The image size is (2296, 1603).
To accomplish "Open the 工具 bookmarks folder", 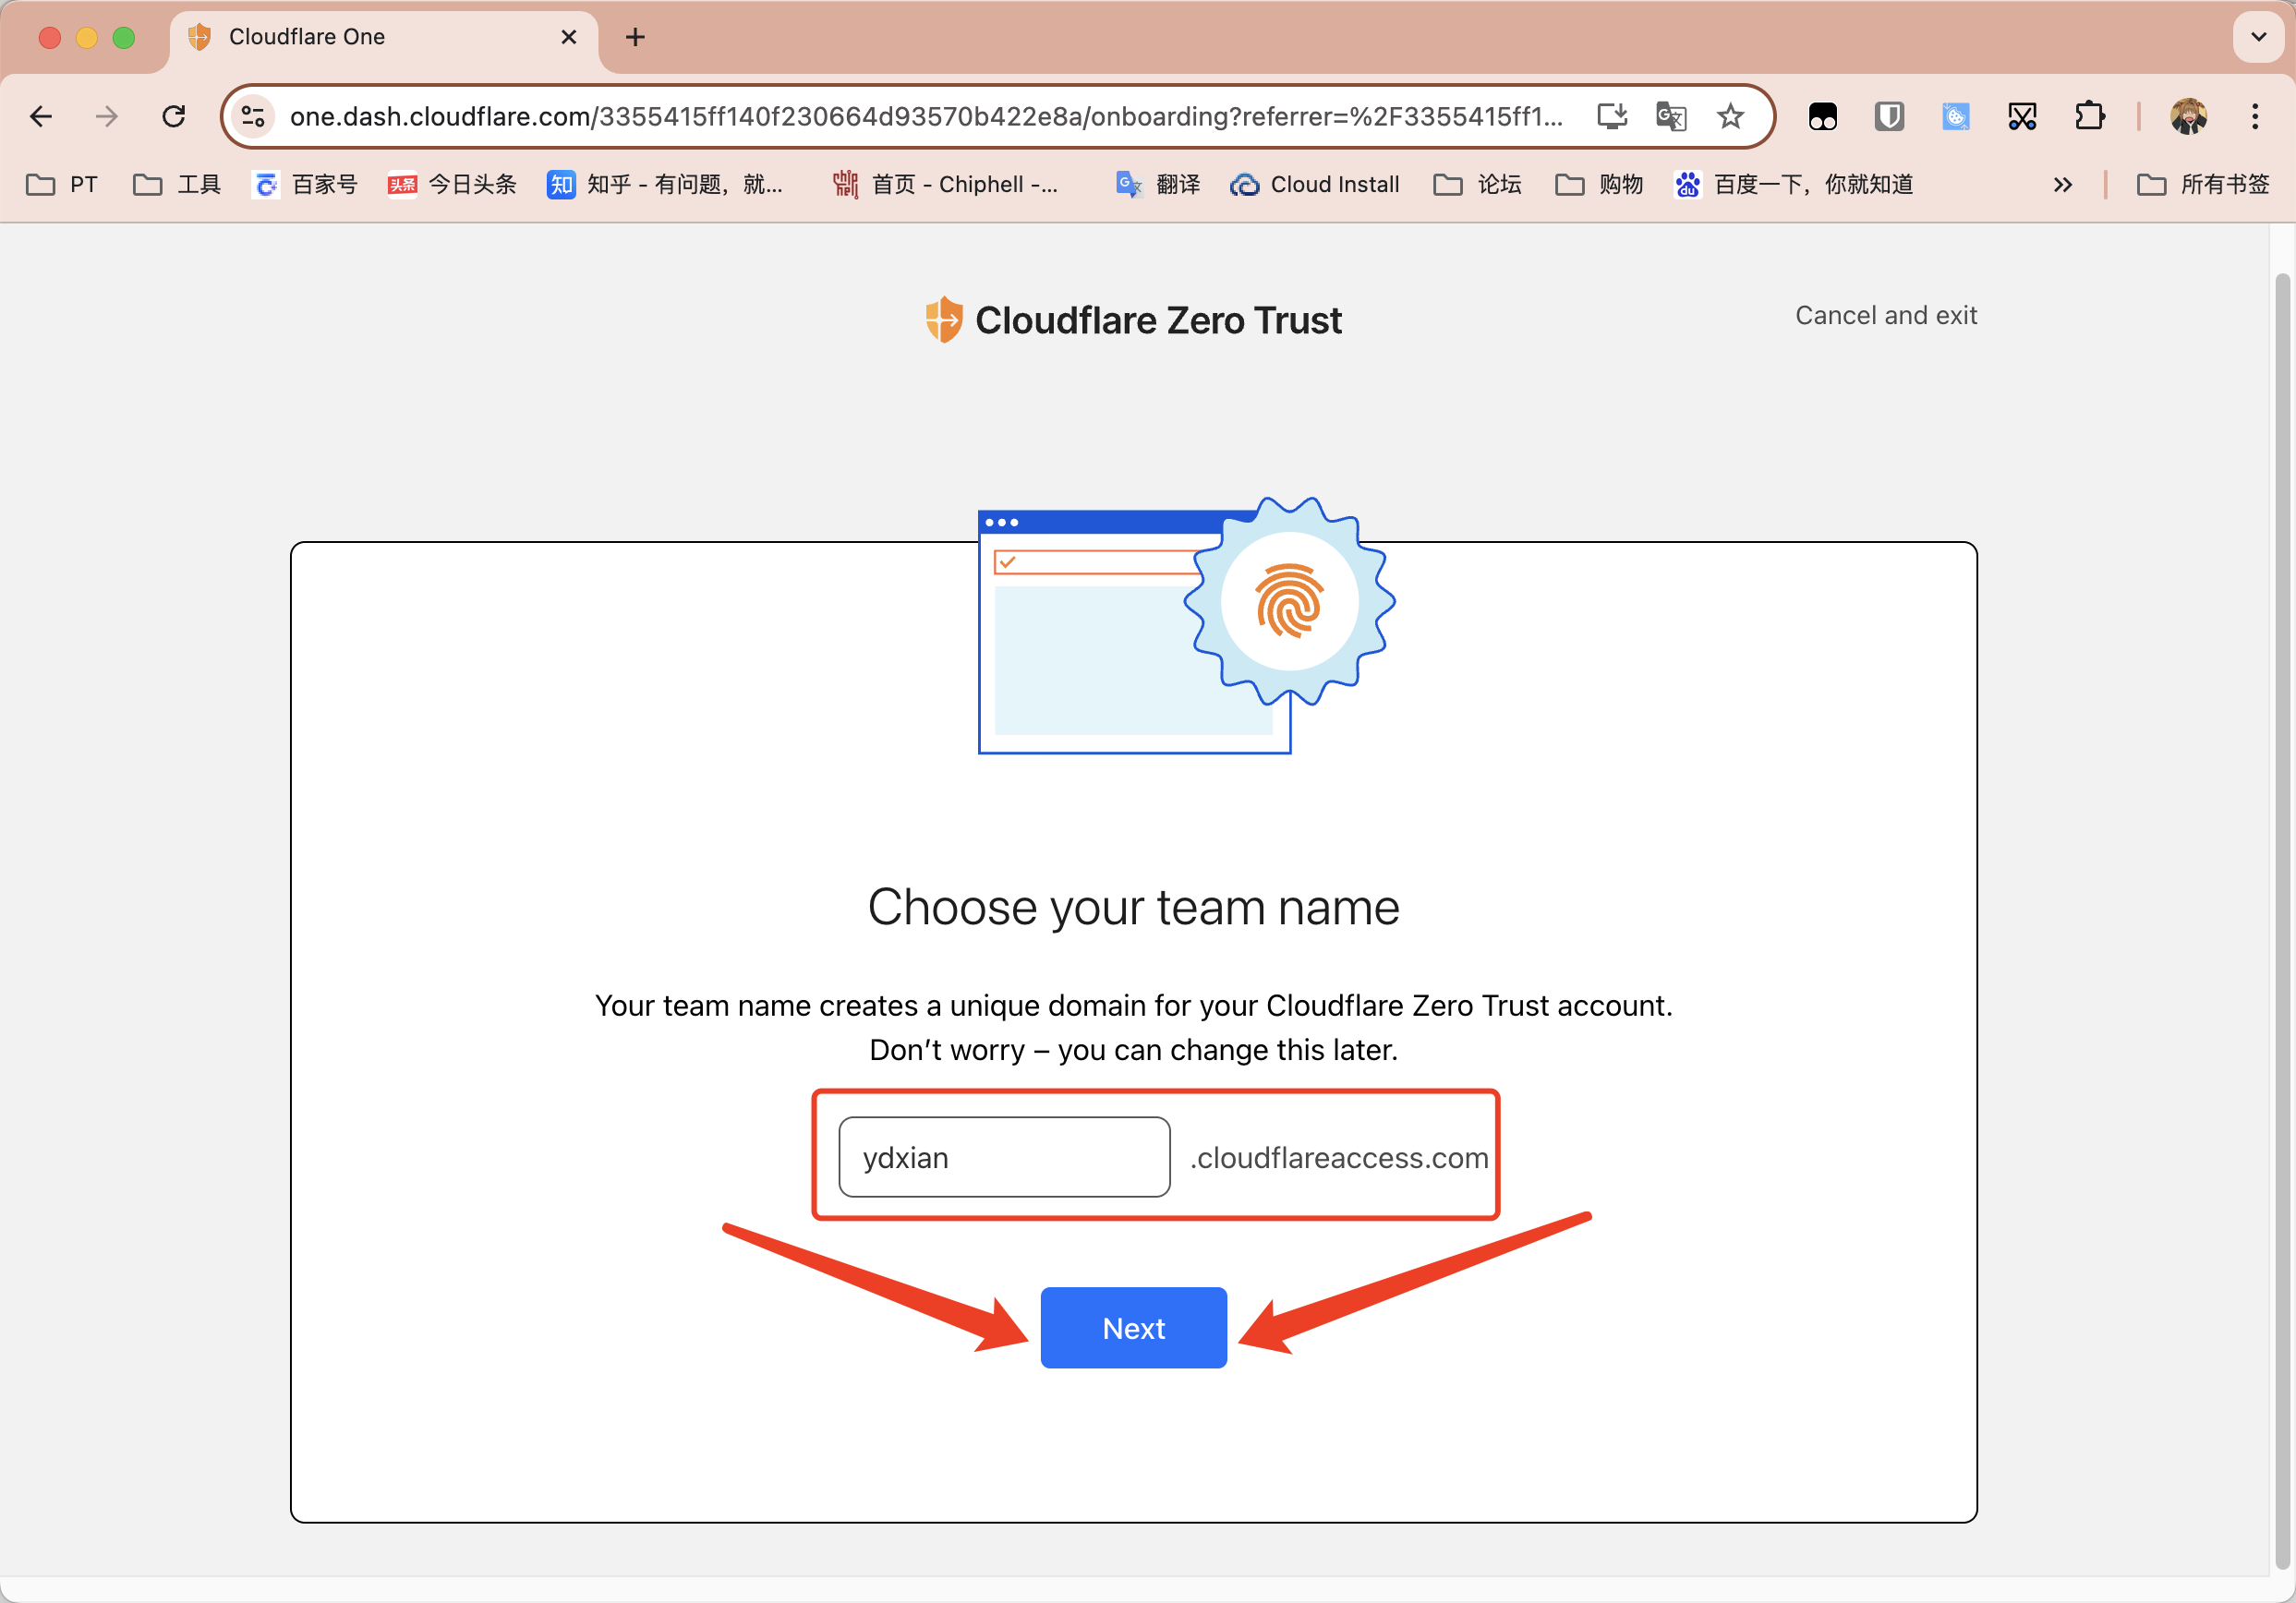I will tap(177, 185).
